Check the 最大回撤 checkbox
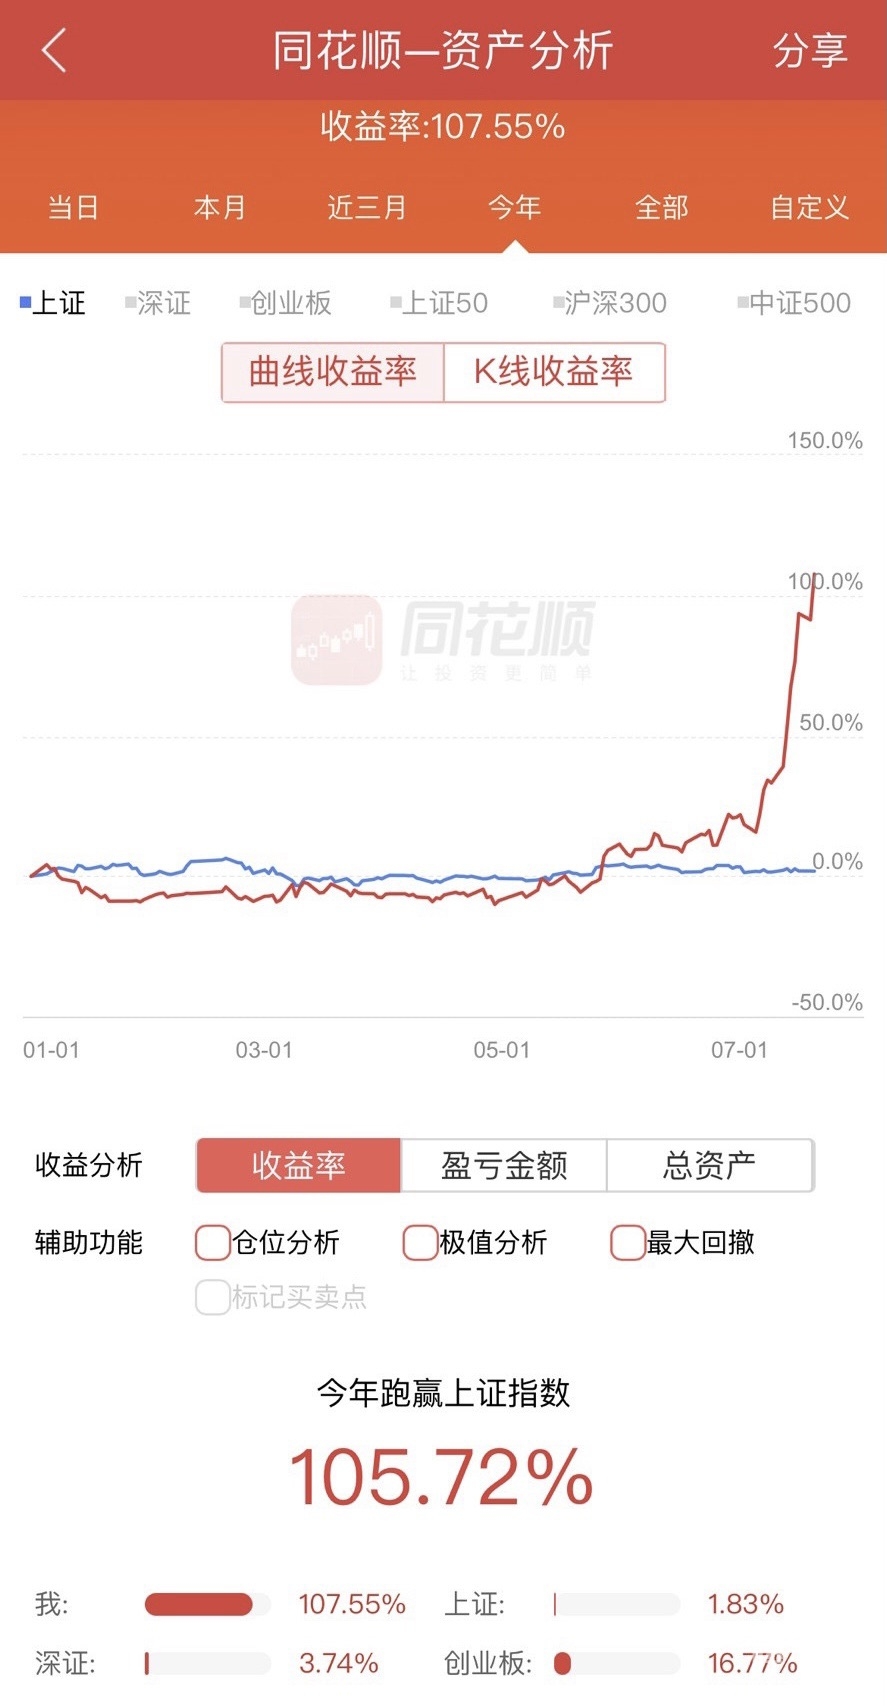The width and height of the screenshot is (887, 1706). point(628,1242)
